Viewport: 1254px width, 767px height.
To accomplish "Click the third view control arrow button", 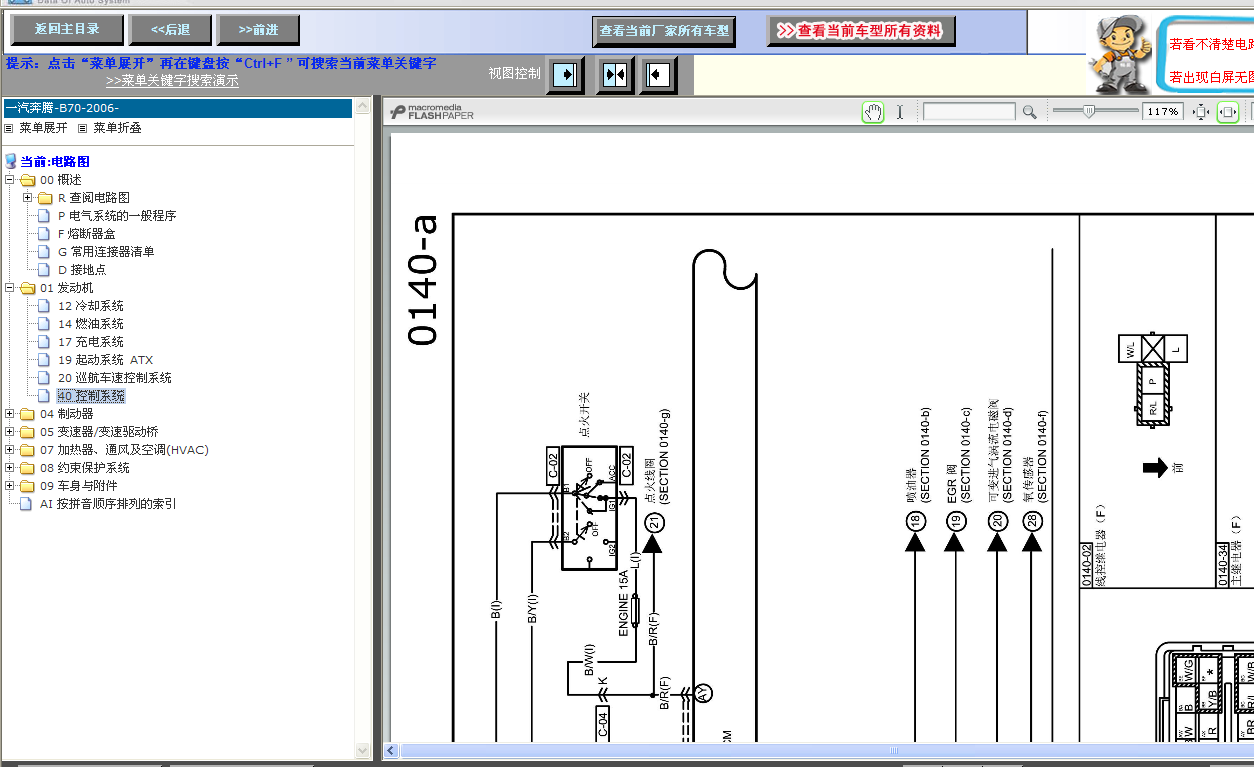I will 657,75.
